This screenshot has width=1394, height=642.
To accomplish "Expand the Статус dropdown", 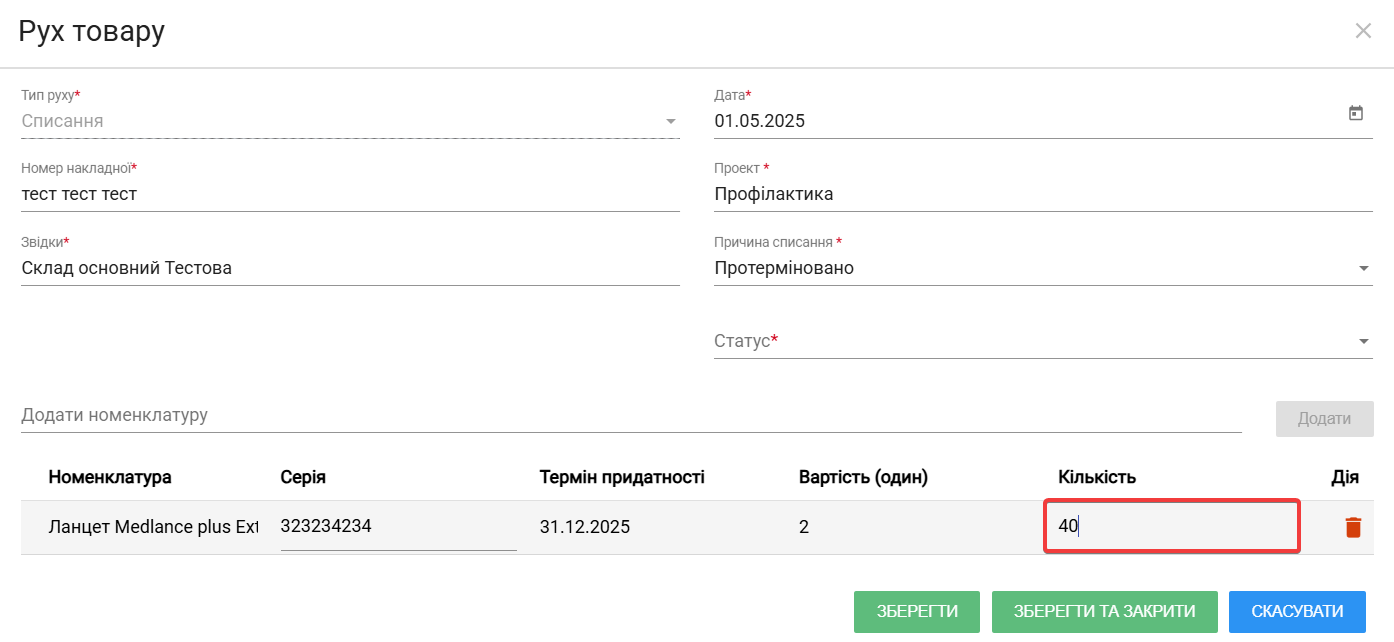I will [1363, 342].
